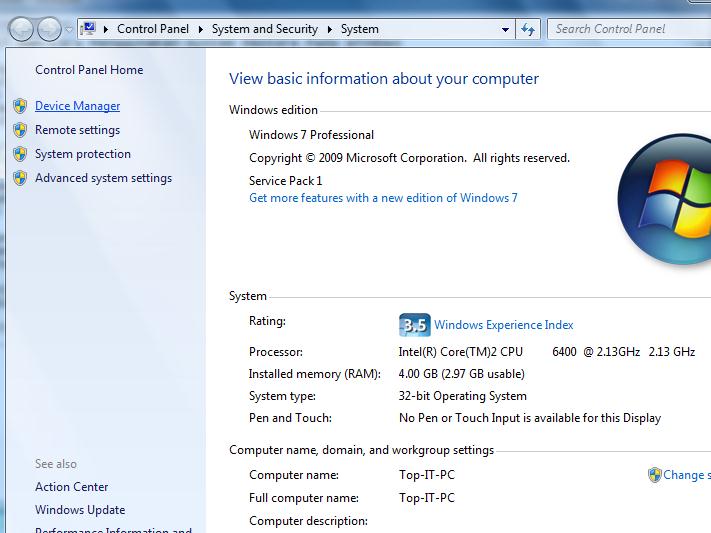711x533 pixels.
Task: Click Get more features with new edition link
Action: point(383,198)
